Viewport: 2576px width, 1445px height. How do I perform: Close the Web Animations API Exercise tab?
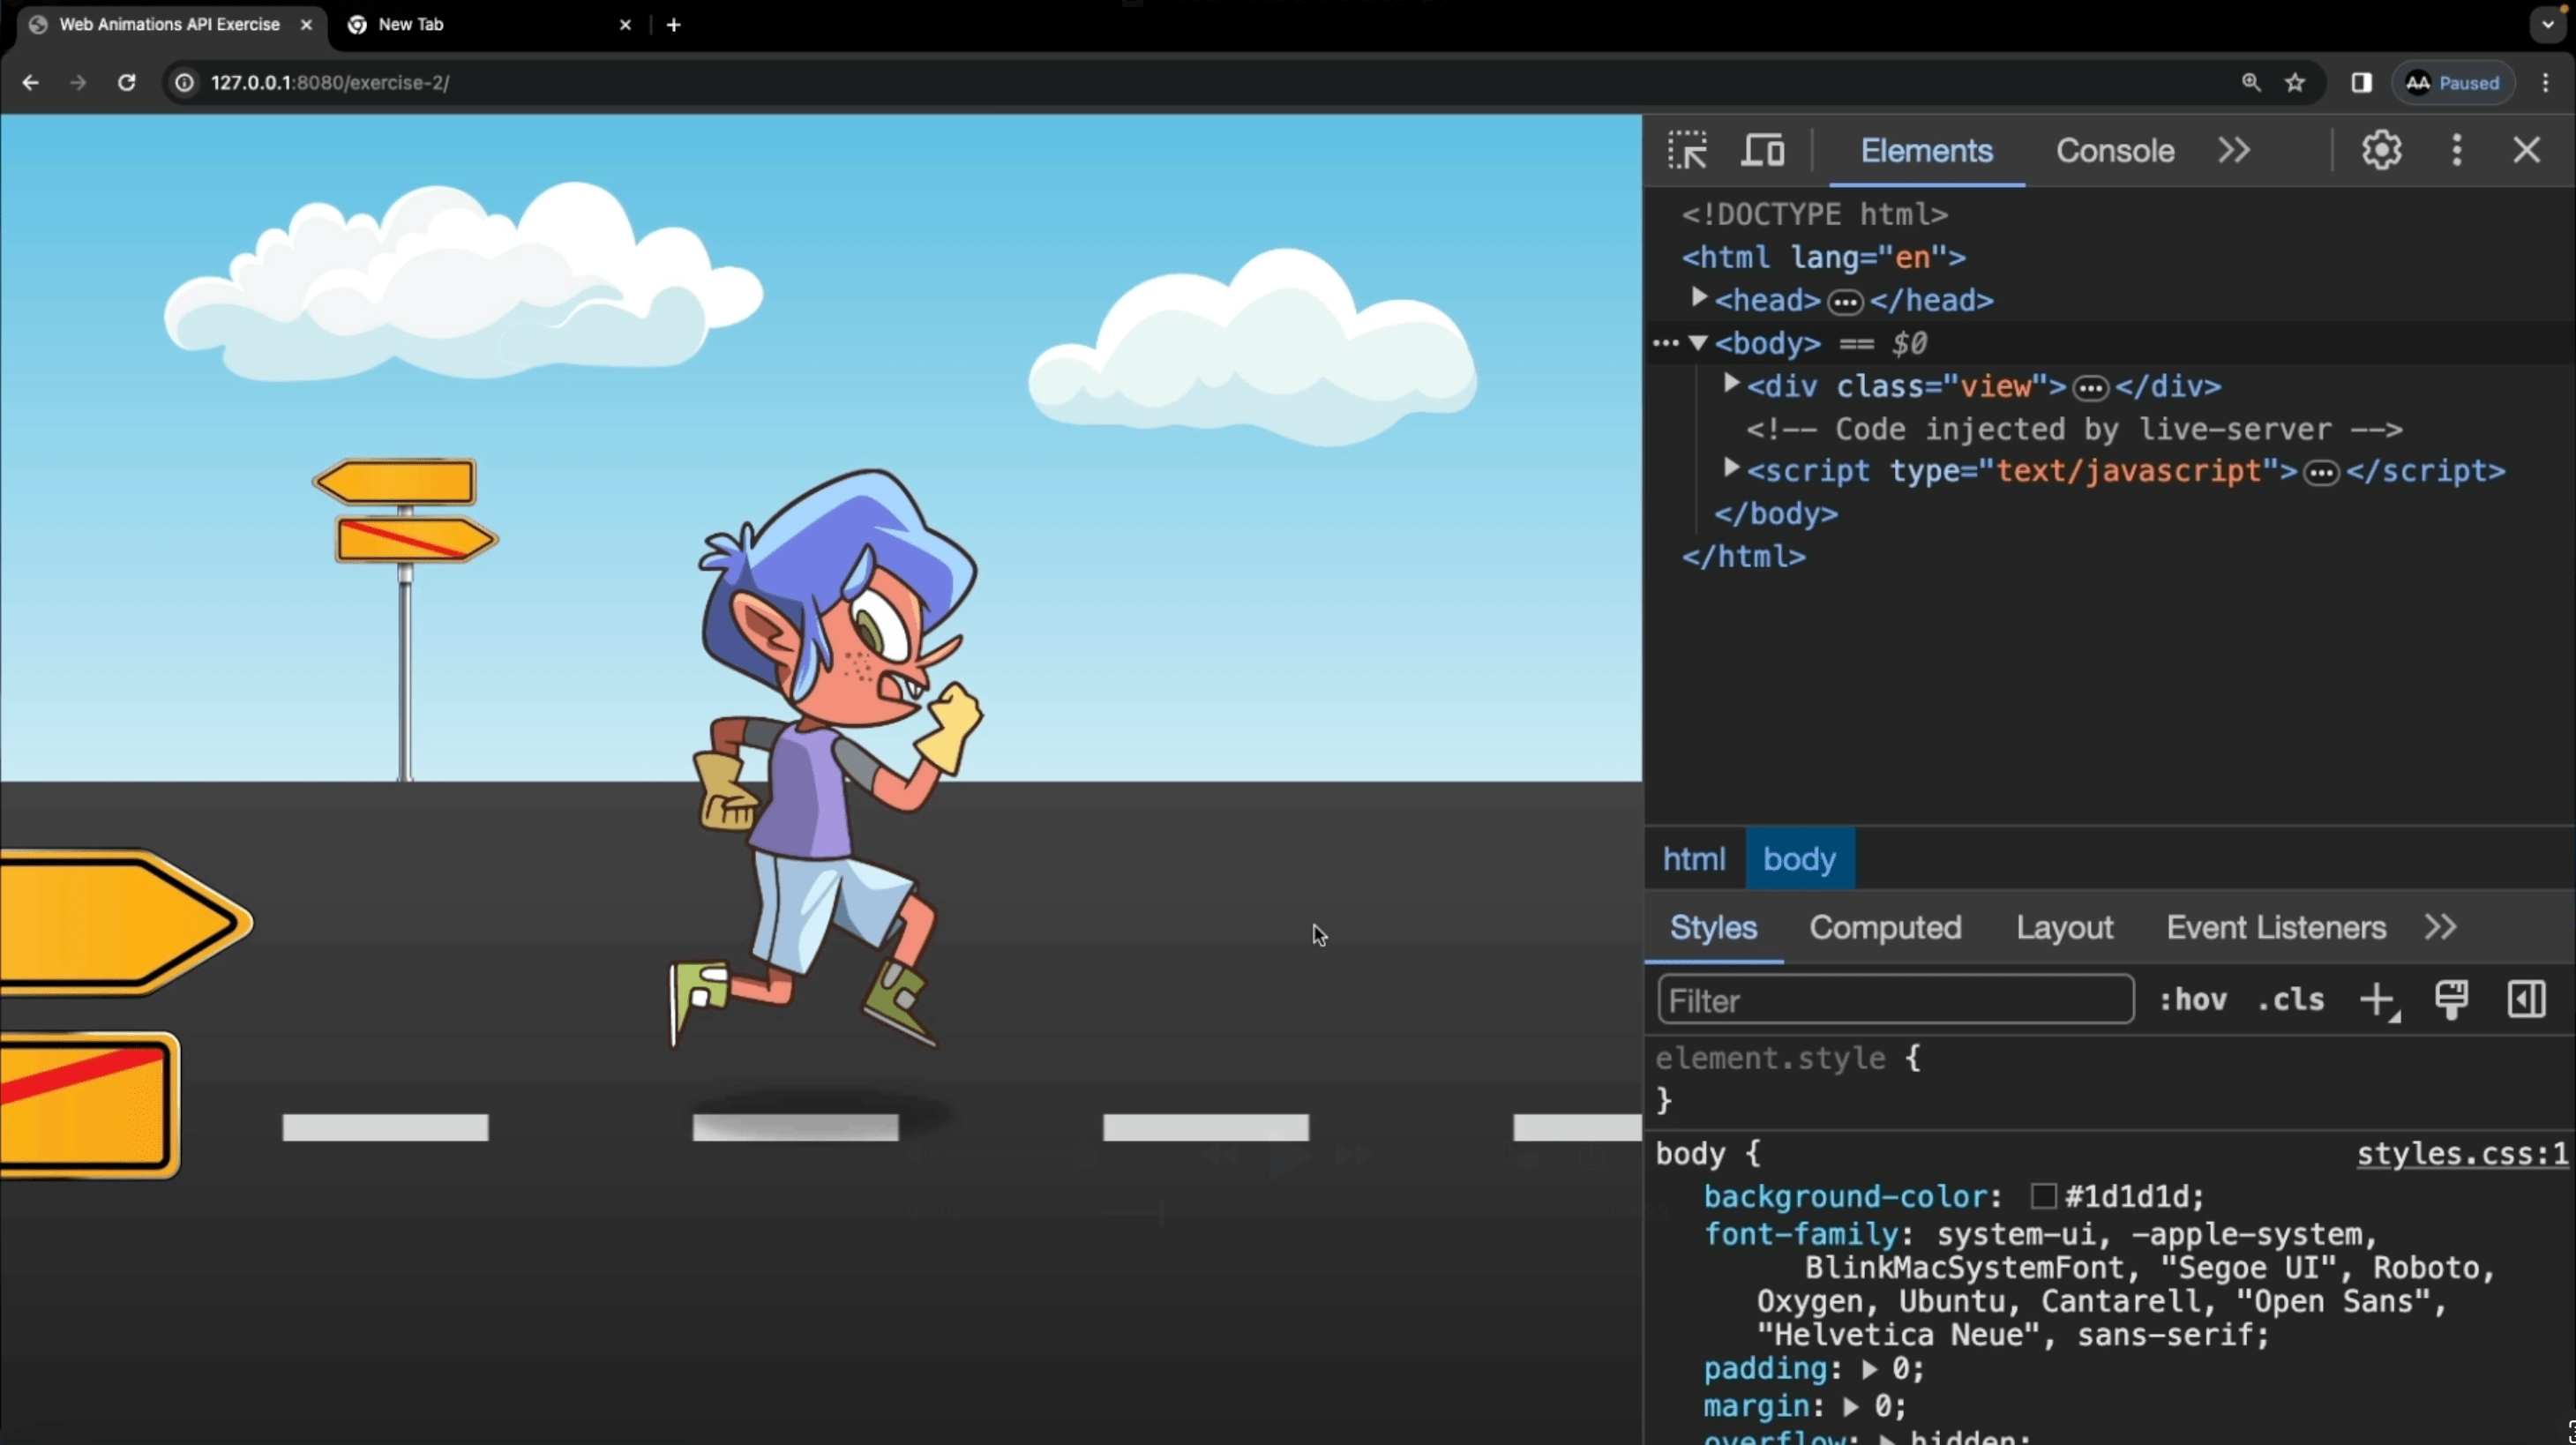pyautogui.click(x=306, y=25)
